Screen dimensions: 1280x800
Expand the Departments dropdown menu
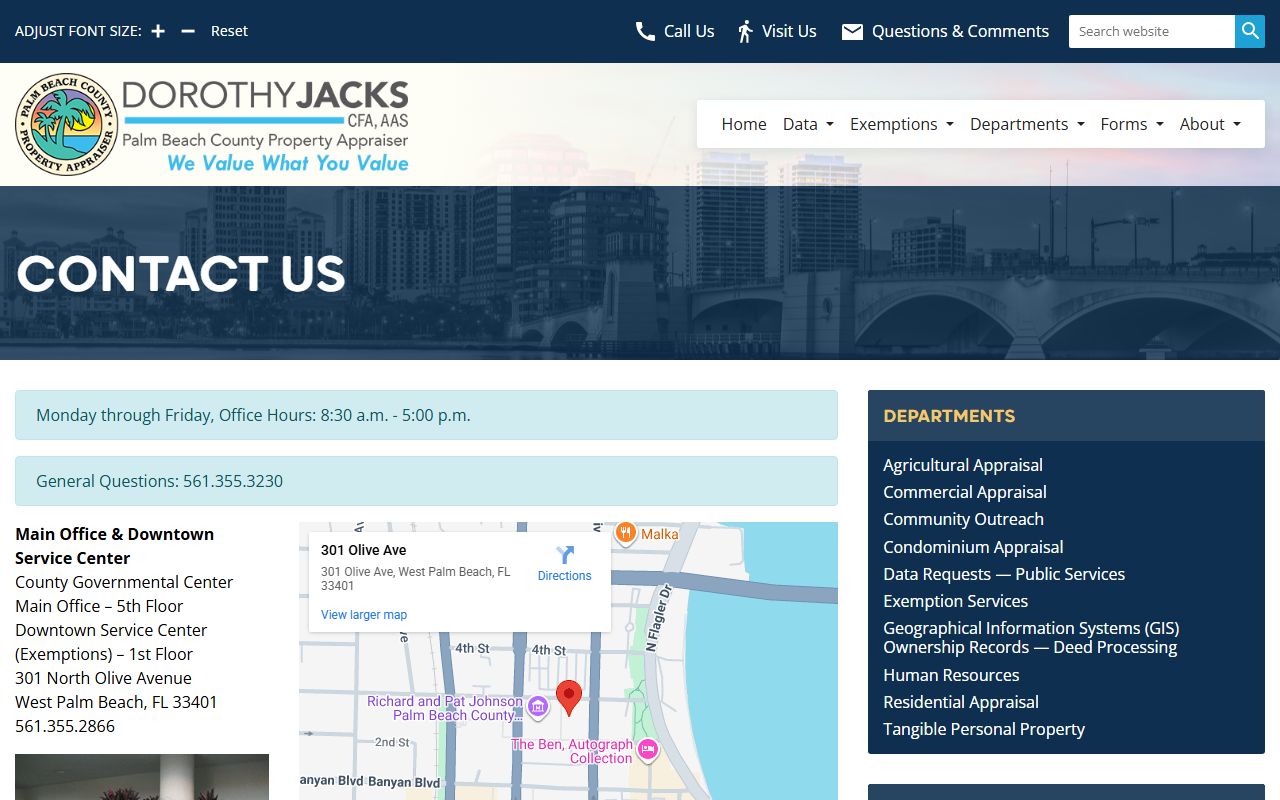[1027, 124]
